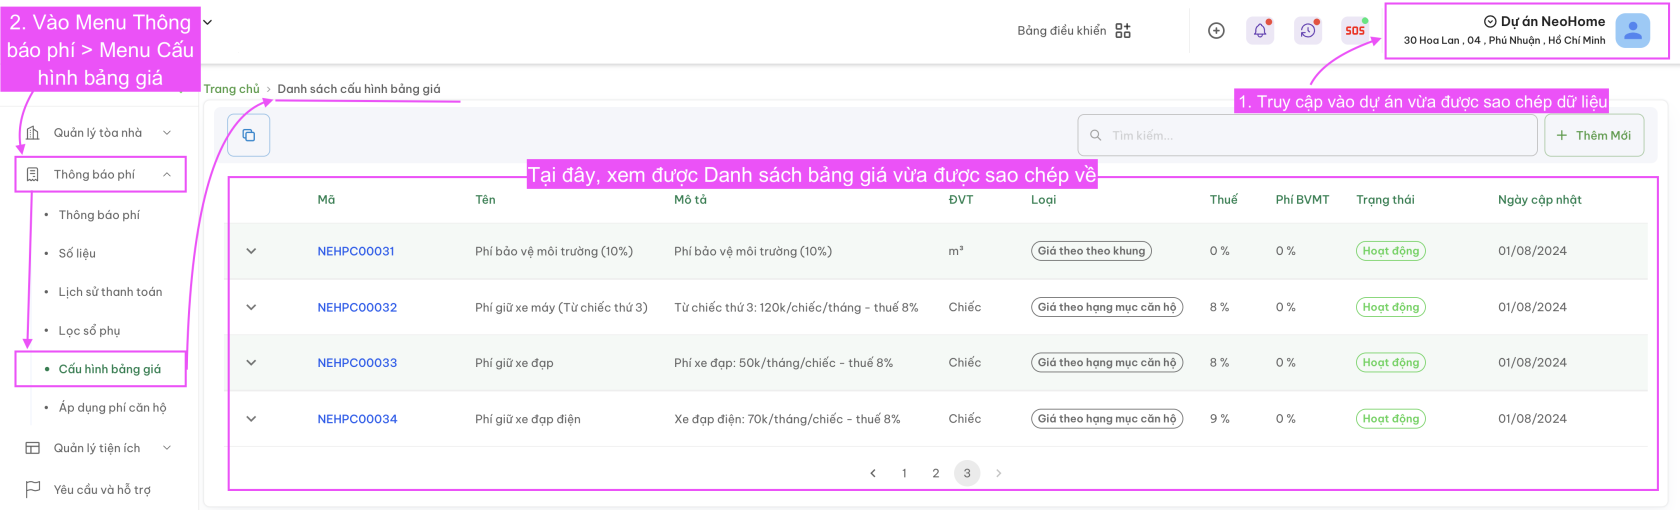
Task: Click name cell Phí giữ xe đạp điện
Action: (x=527, y=419)
